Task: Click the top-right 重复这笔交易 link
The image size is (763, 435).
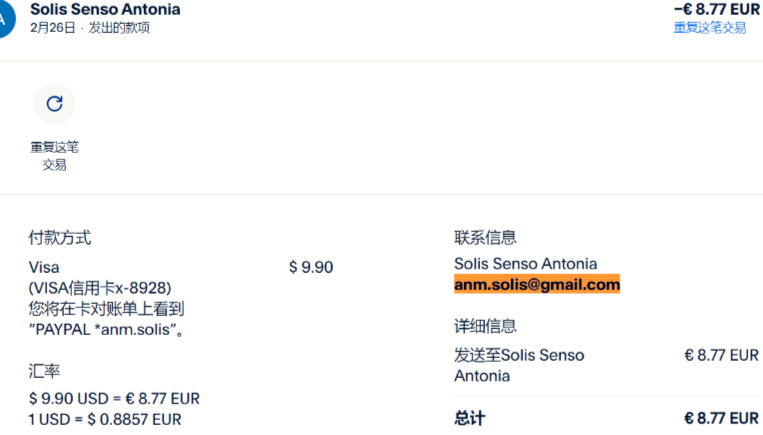Action: pos(709,28)
